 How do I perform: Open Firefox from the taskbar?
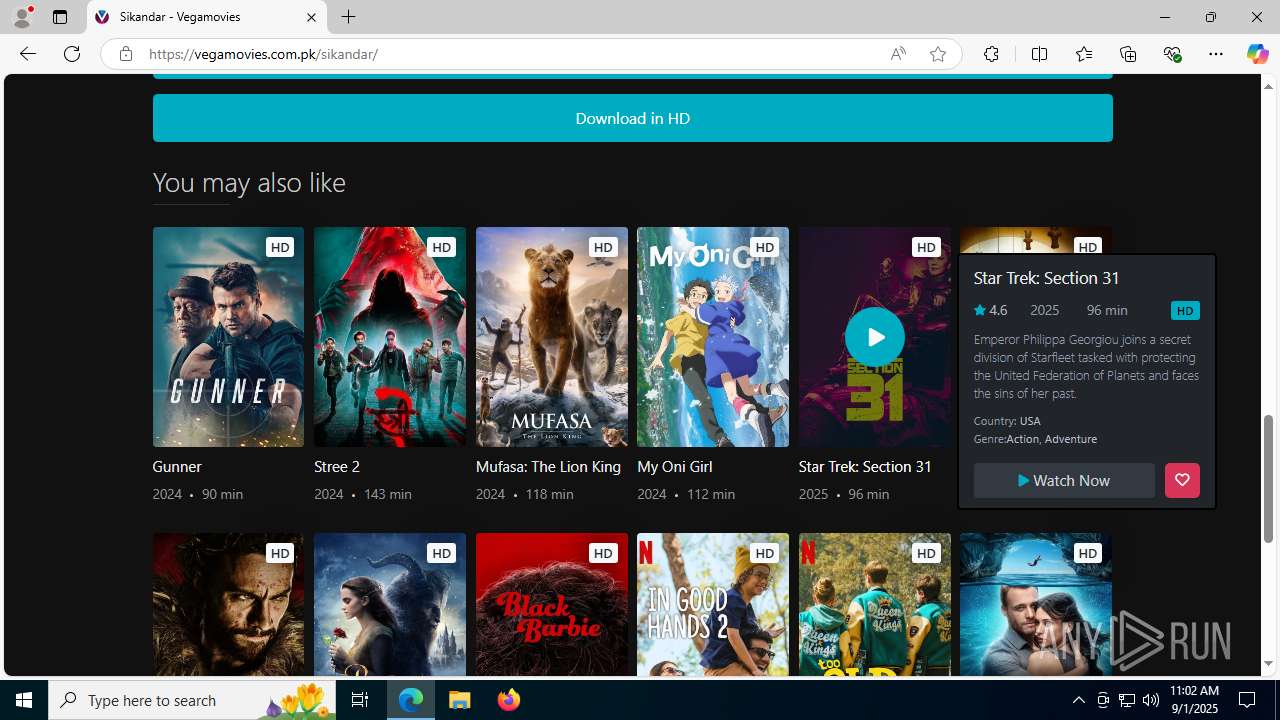tap(509, 700)
